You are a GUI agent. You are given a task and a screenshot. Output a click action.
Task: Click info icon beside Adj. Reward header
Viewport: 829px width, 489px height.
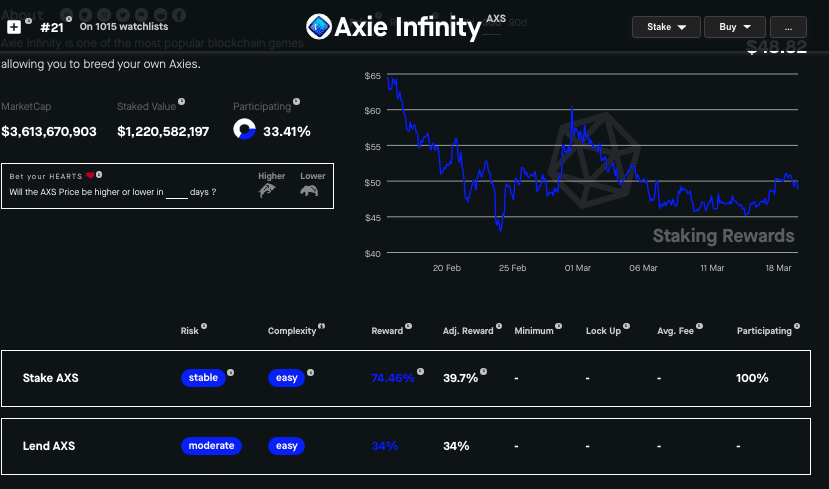pyautogui.click(x=498, y=328)
